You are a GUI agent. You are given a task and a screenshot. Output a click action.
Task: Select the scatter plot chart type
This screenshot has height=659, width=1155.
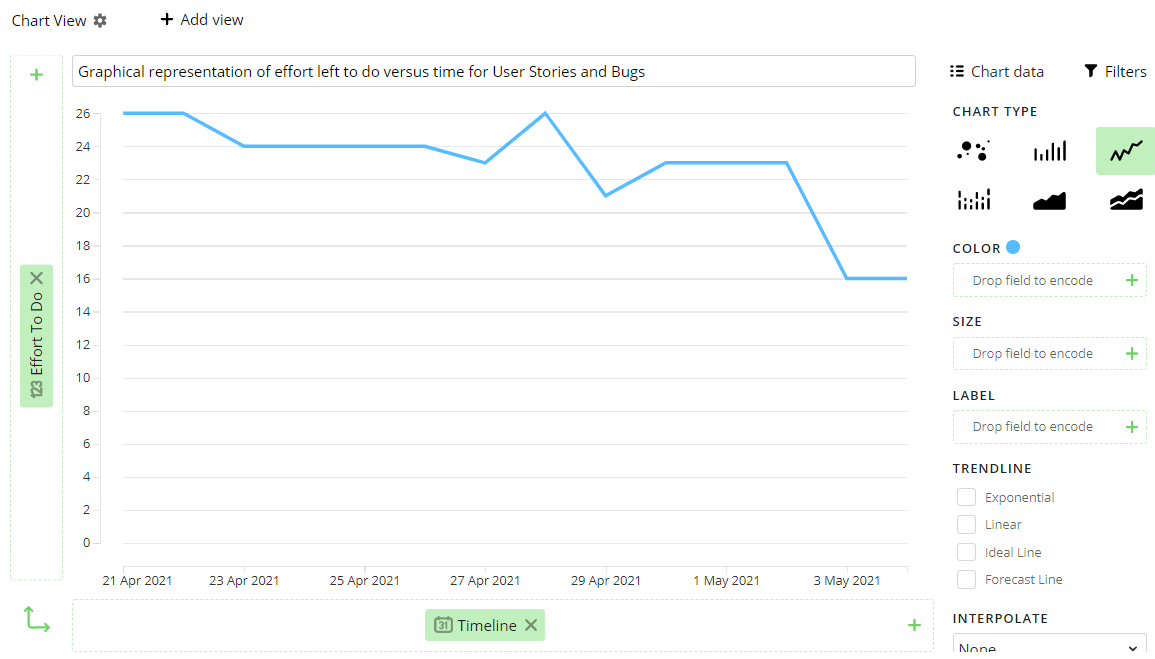973,150
